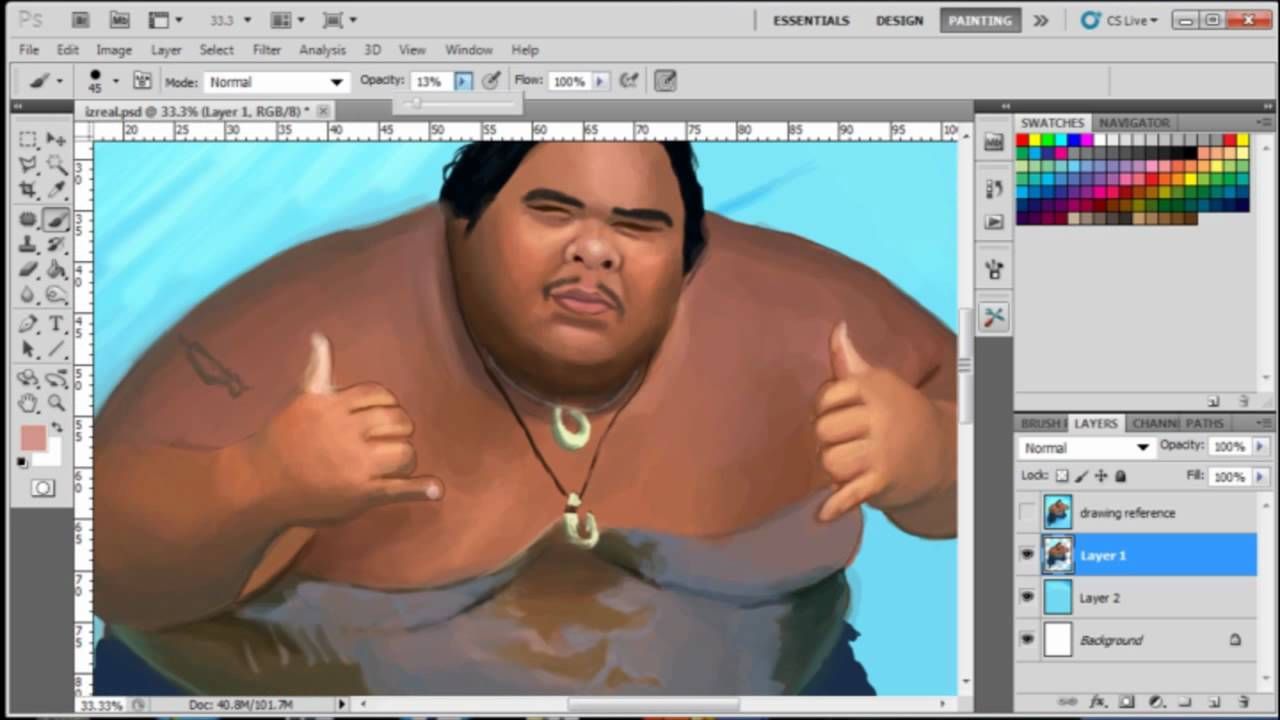Open the Analysis menu
Screen dimensions: 1280x720
point(323,49)
